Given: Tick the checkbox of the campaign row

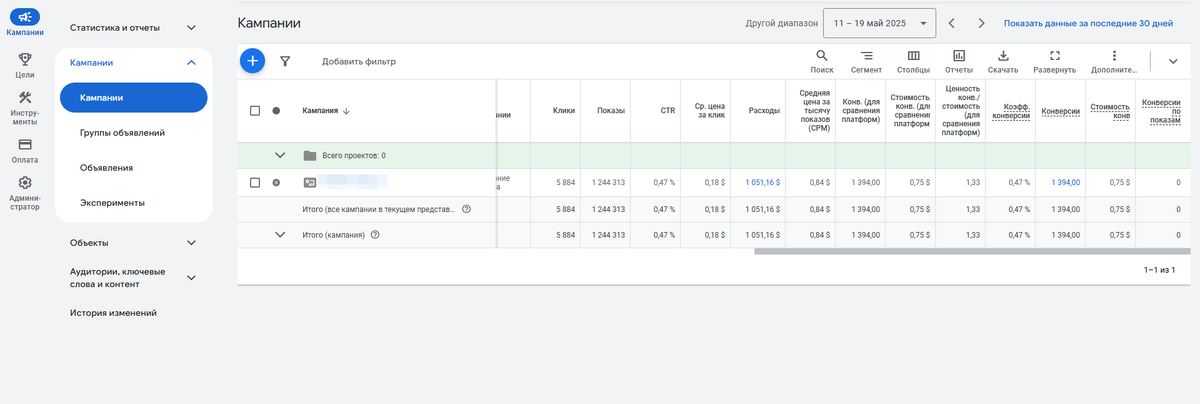Looking at the screenshot, I should click(255, 182).
